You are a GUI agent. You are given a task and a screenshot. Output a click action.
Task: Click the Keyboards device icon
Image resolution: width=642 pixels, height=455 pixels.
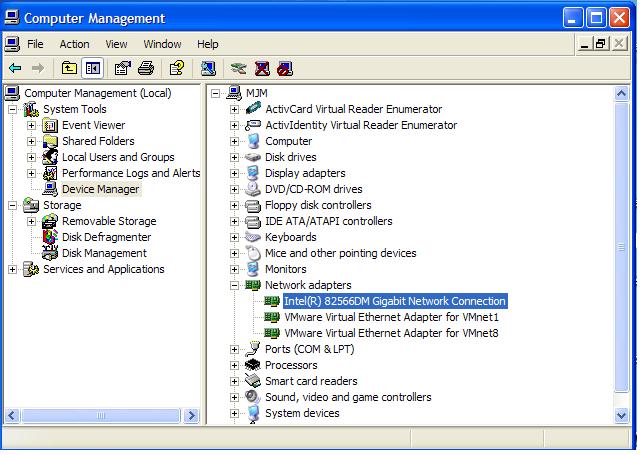(x=253, y=237)
